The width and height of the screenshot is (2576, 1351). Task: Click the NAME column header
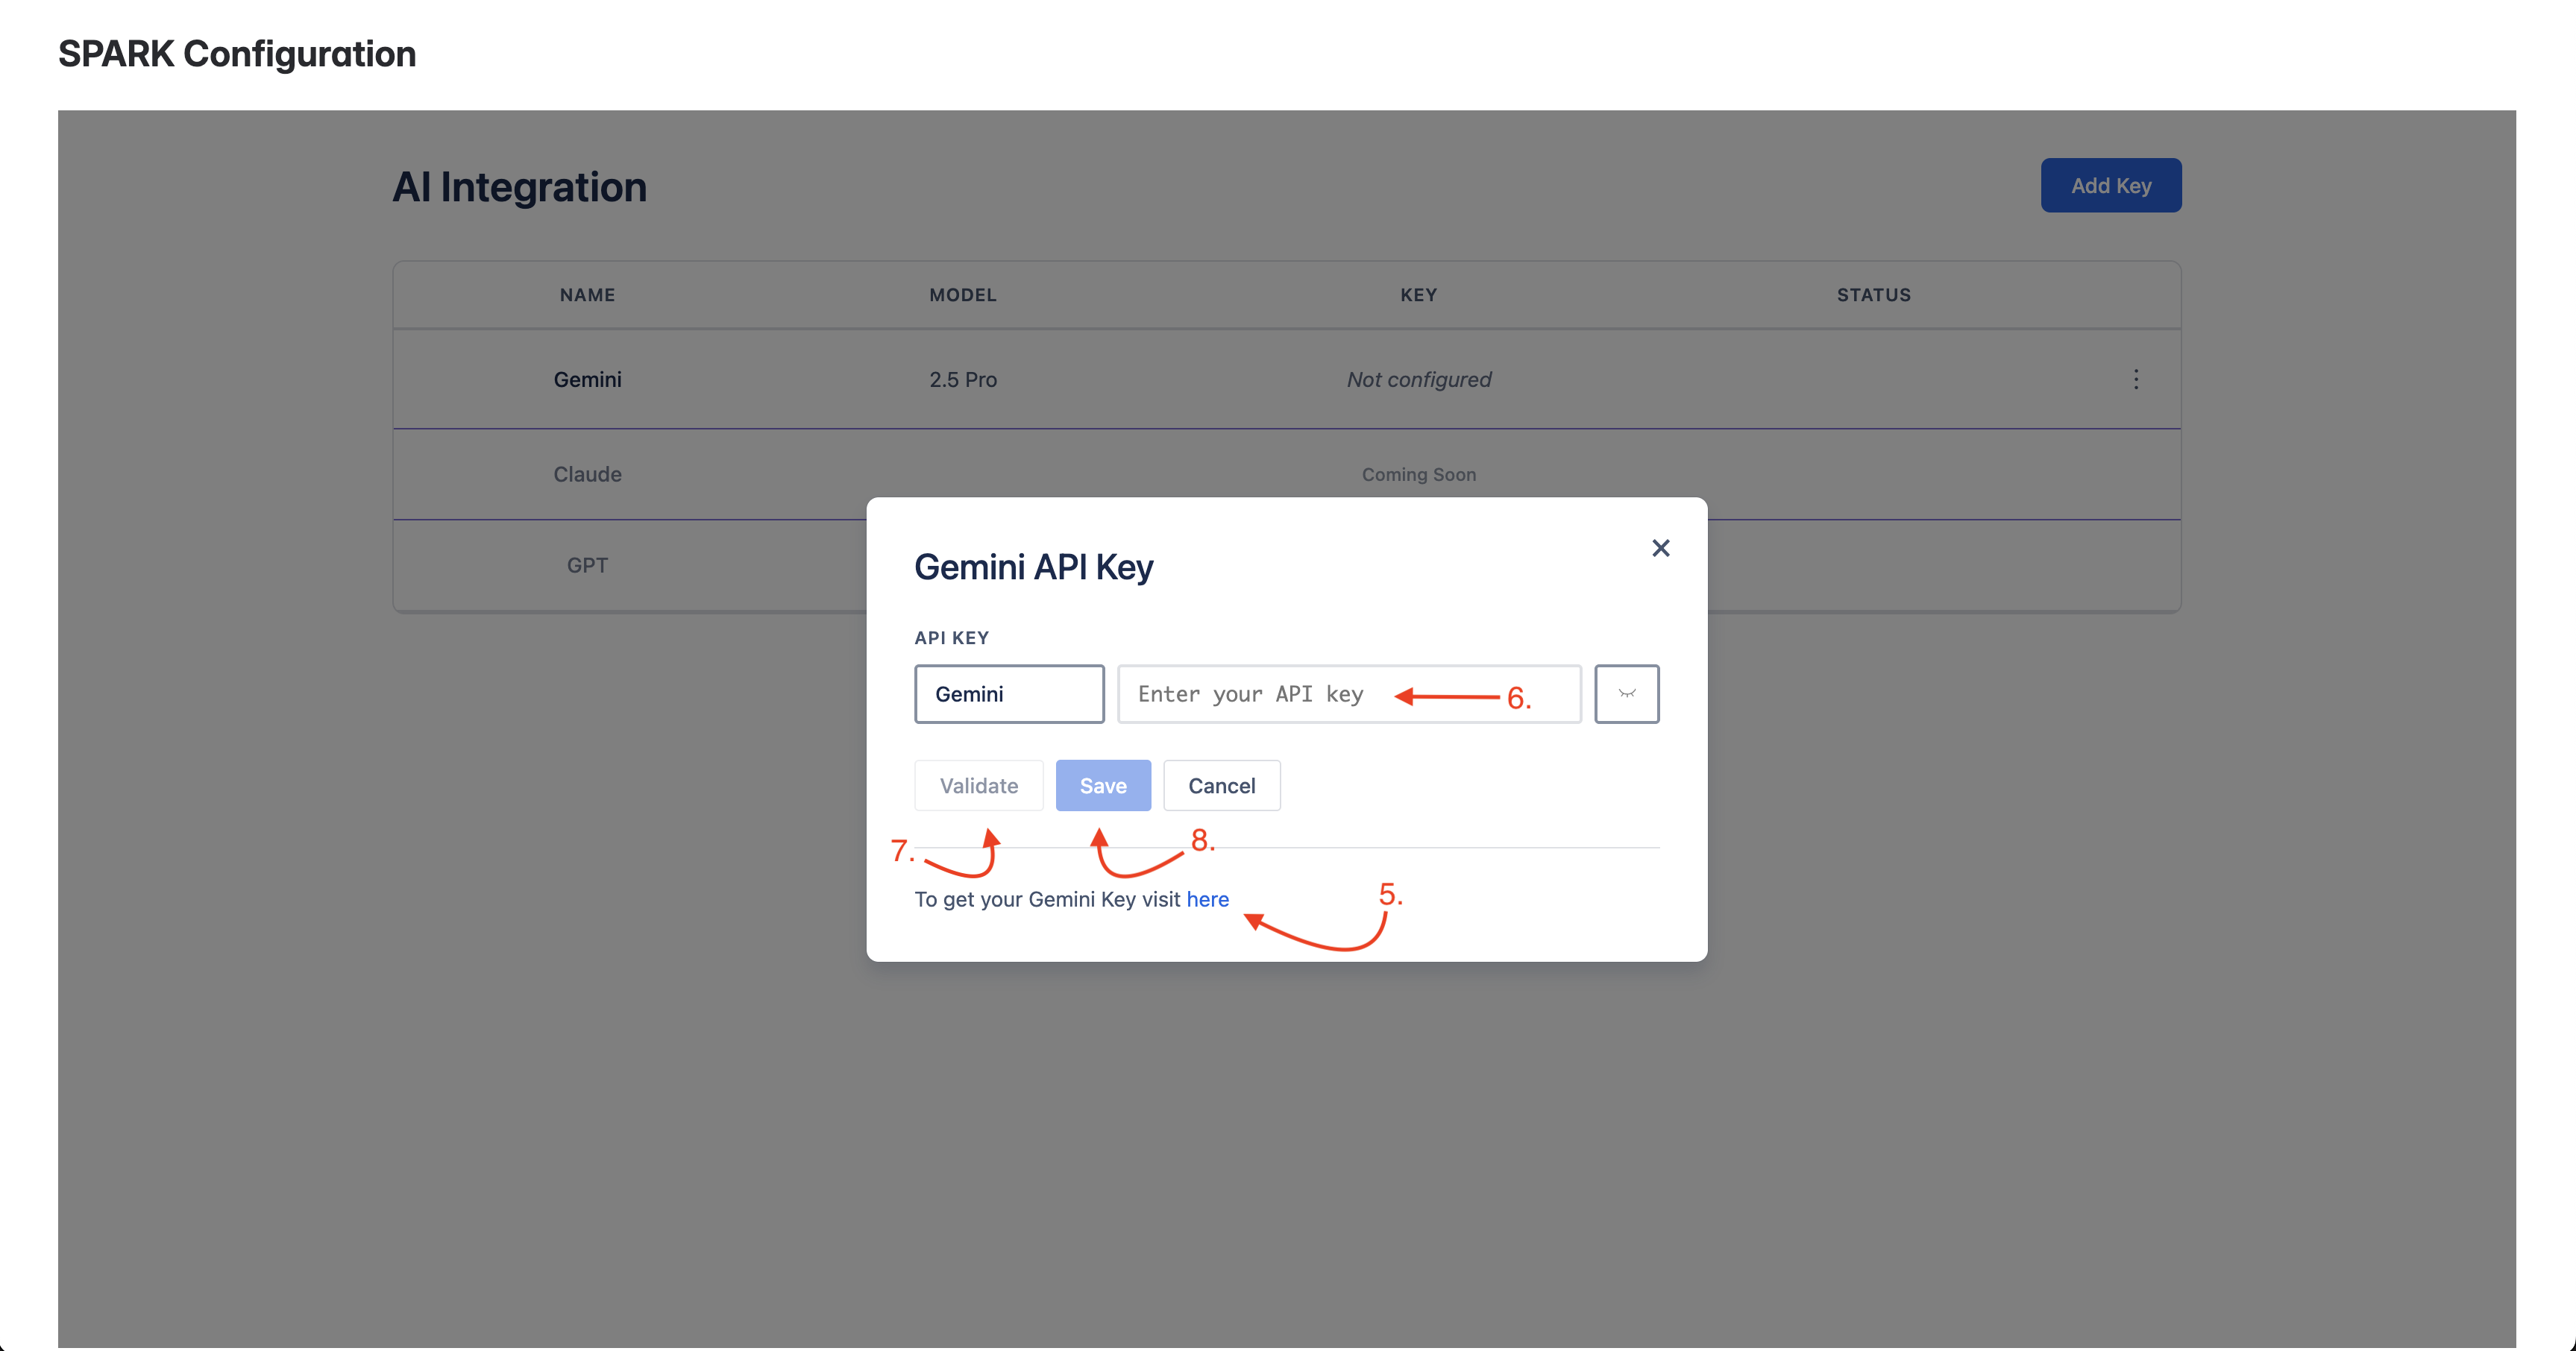pyautogui.click(x=587, y=294)
